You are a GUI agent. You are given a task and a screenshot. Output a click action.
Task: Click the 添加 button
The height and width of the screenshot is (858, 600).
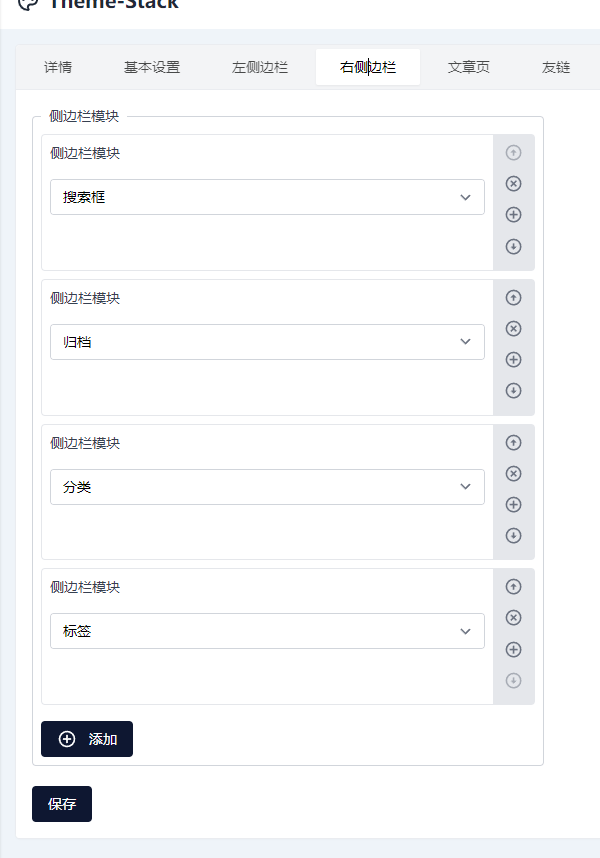(x=87, y=739)
